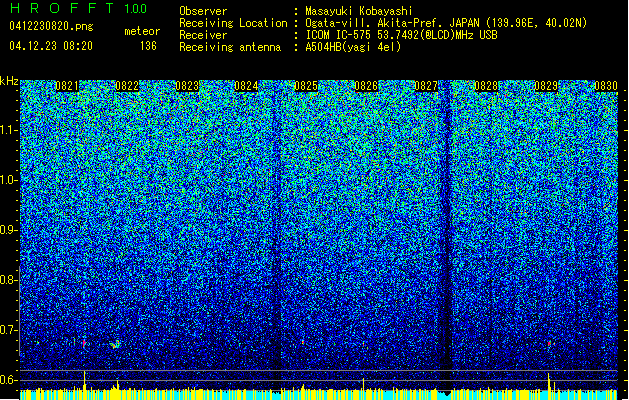The height and width of the screenshot is (400, 629).
Task: Click the 'Observer' field label
Action: pyautogui.click(x=203, y=11)
